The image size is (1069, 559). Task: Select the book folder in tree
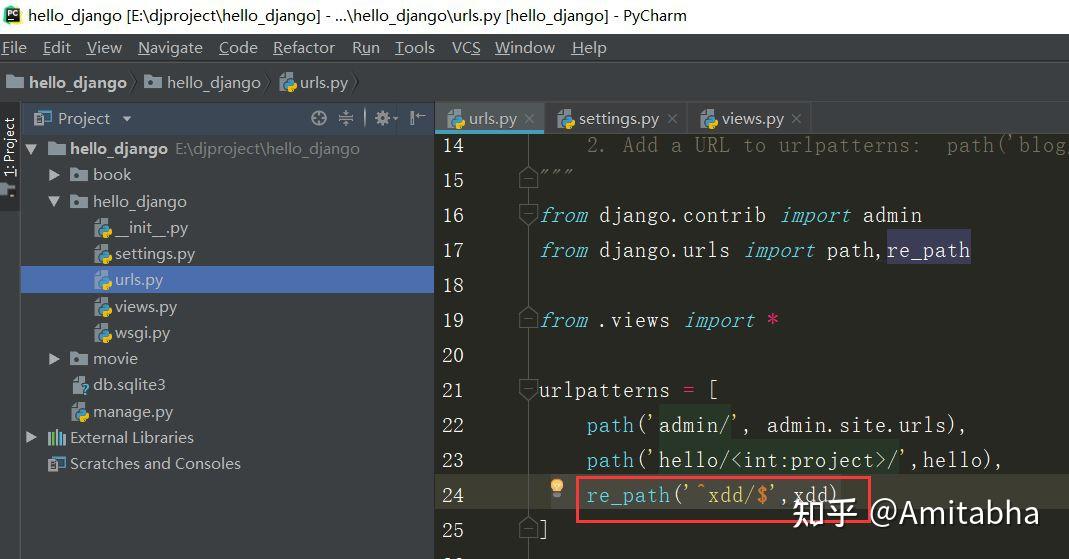112,175
